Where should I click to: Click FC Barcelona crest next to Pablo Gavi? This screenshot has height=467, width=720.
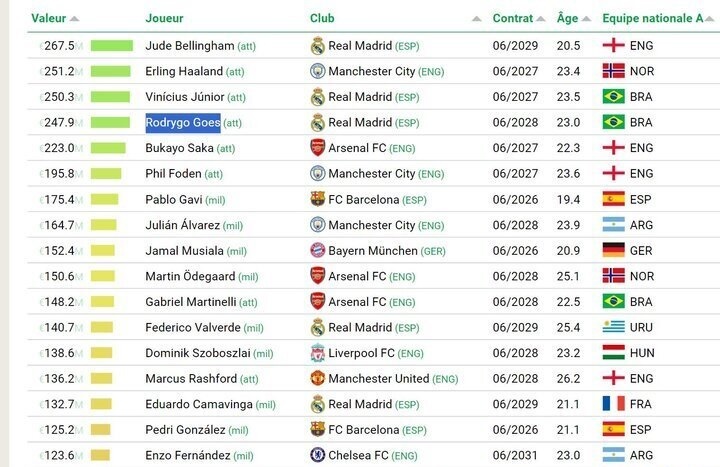318,200
